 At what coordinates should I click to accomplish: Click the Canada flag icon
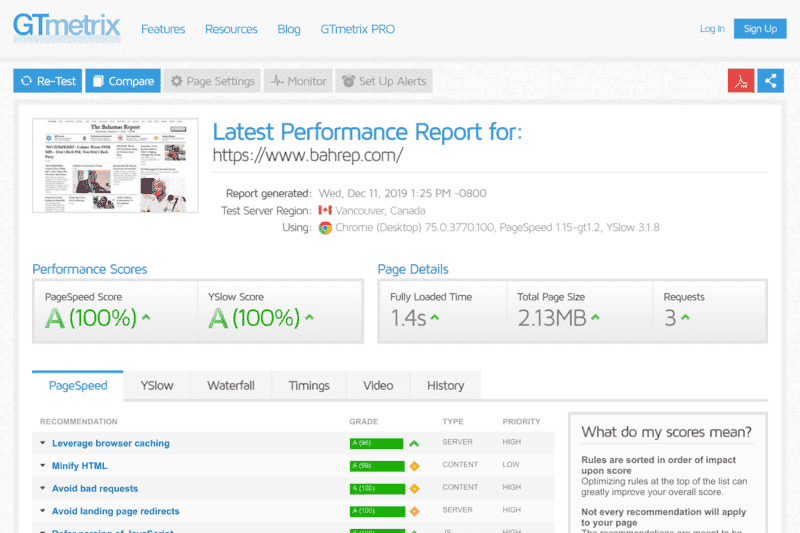pos(325,210)
